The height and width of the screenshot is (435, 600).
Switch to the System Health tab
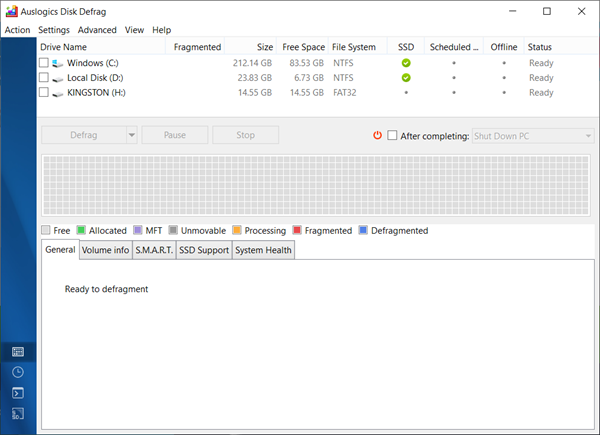[x=263, y=250]
